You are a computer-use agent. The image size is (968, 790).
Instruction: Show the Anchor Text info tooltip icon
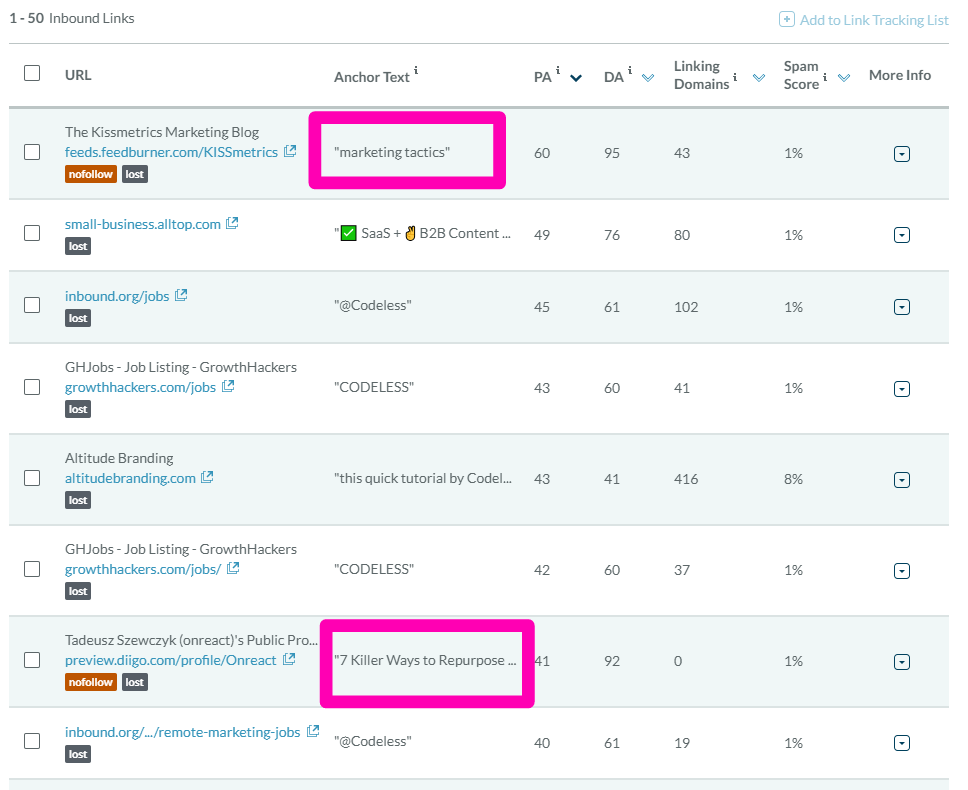416,70
